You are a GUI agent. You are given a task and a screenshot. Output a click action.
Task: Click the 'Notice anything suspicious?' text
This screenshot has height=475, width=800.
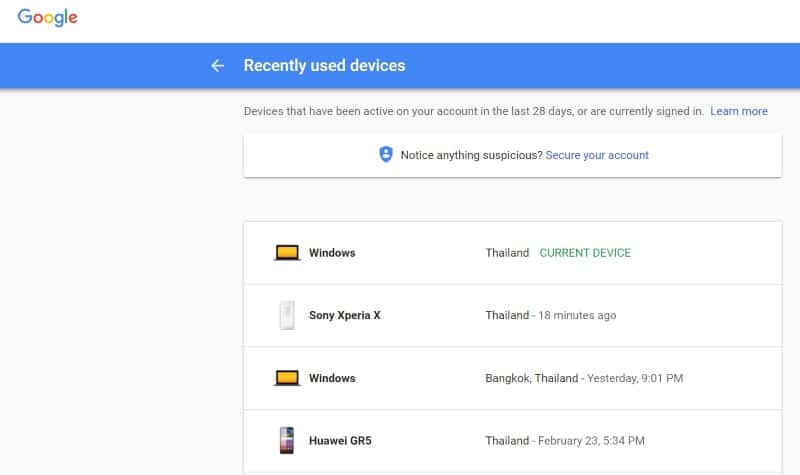[x=471, y=155]
